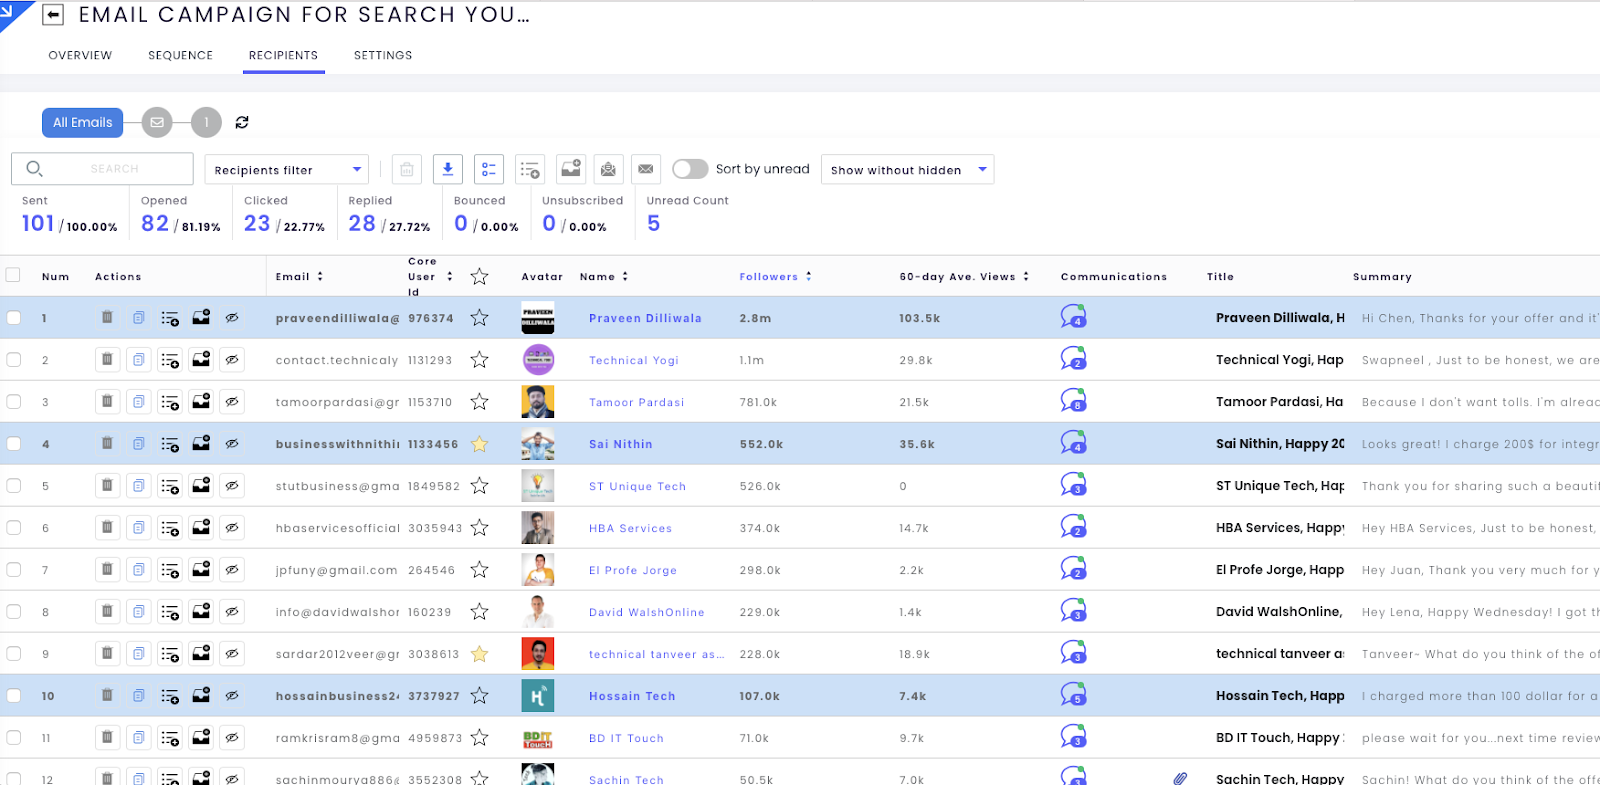
Task: Hide the Hossain Tech row using eye icon
Action: click(x=232, y=696)
